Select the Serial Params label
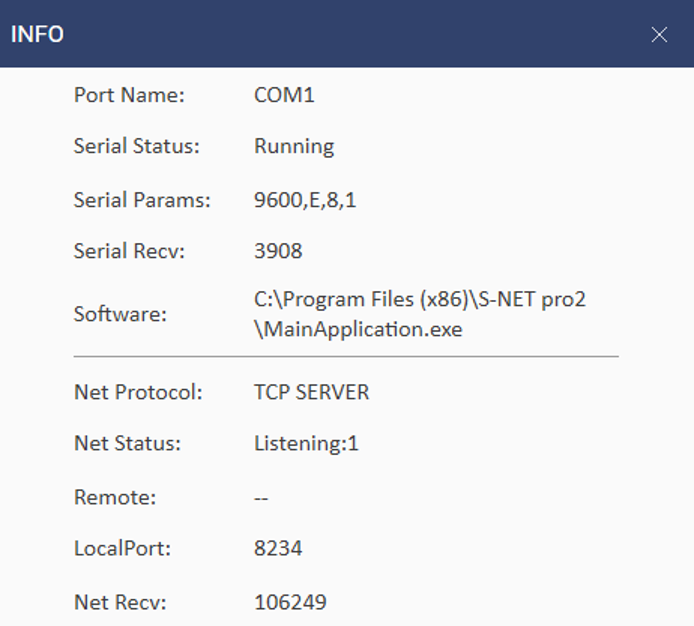This screenshot has width=694, height=626. 142,200
